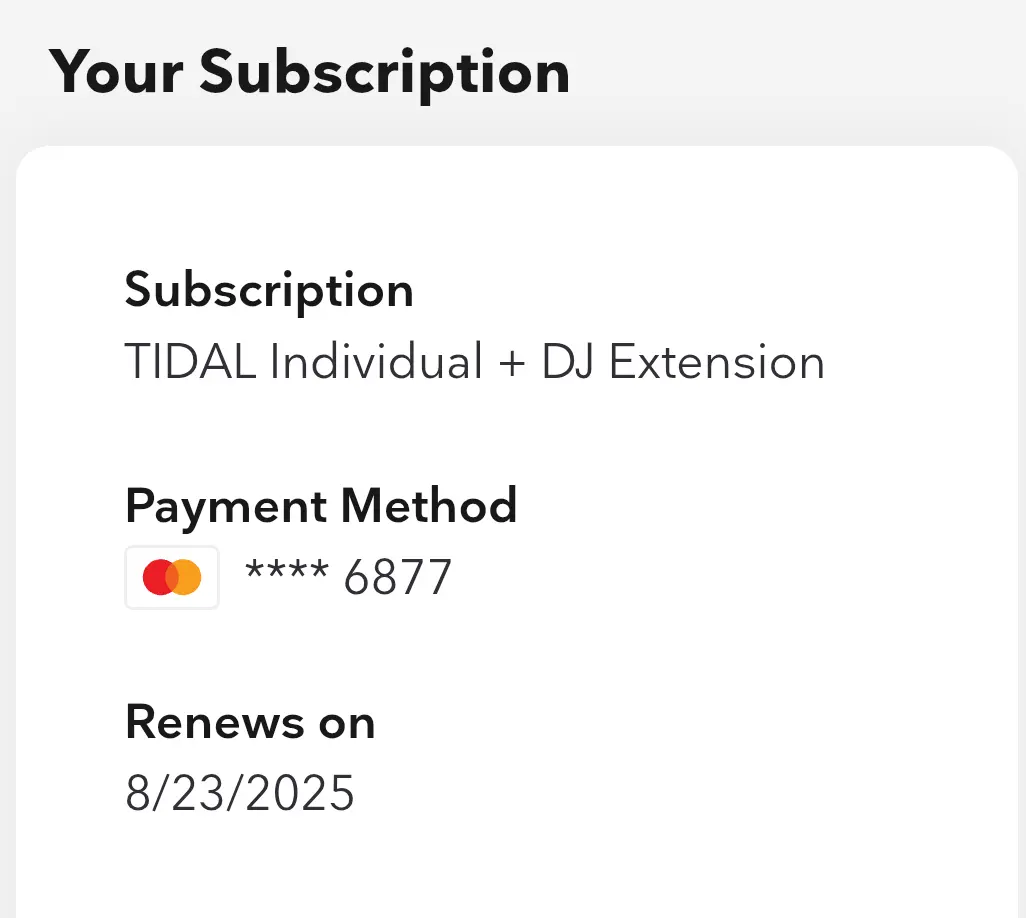Image resolution: width=1026 pixels, height=918 pixels.
Task: Click the Payment Method label
Action: (321, 507)
